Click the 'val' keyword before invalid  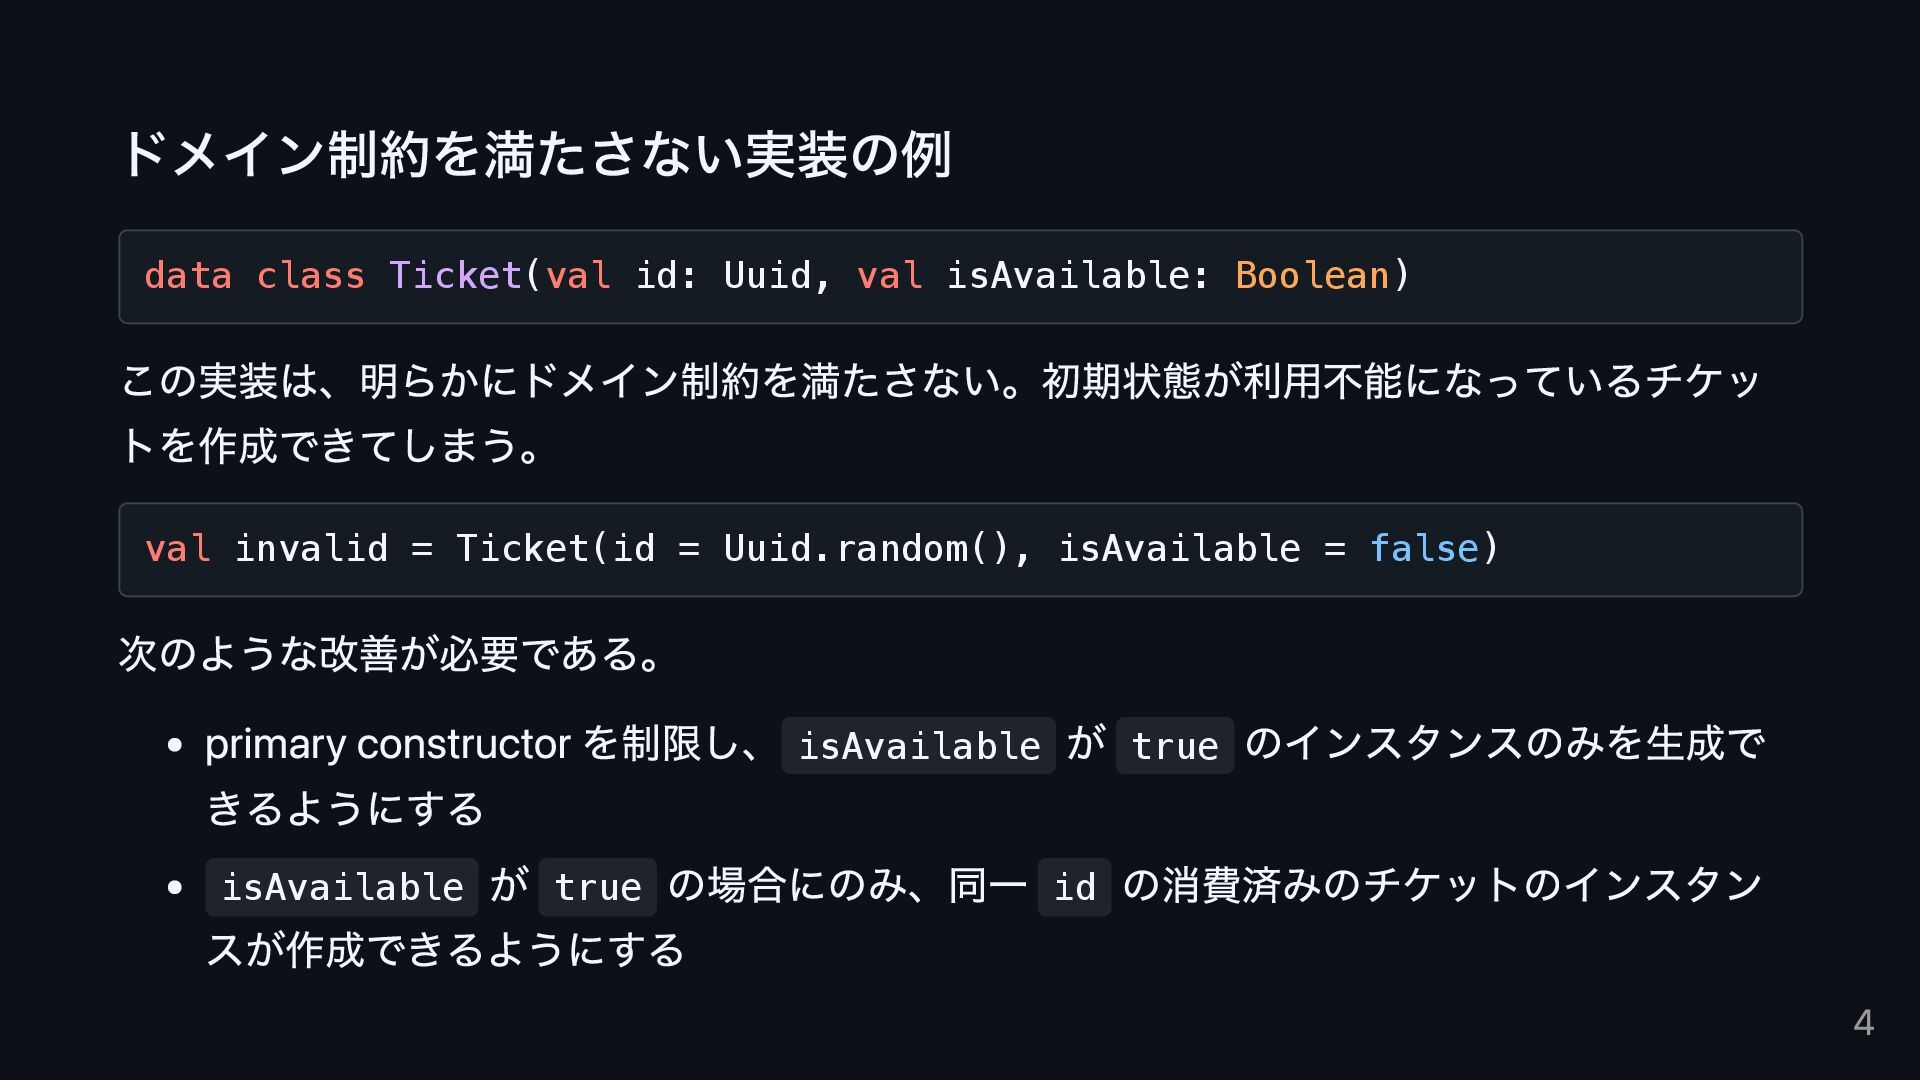[178, 548]
